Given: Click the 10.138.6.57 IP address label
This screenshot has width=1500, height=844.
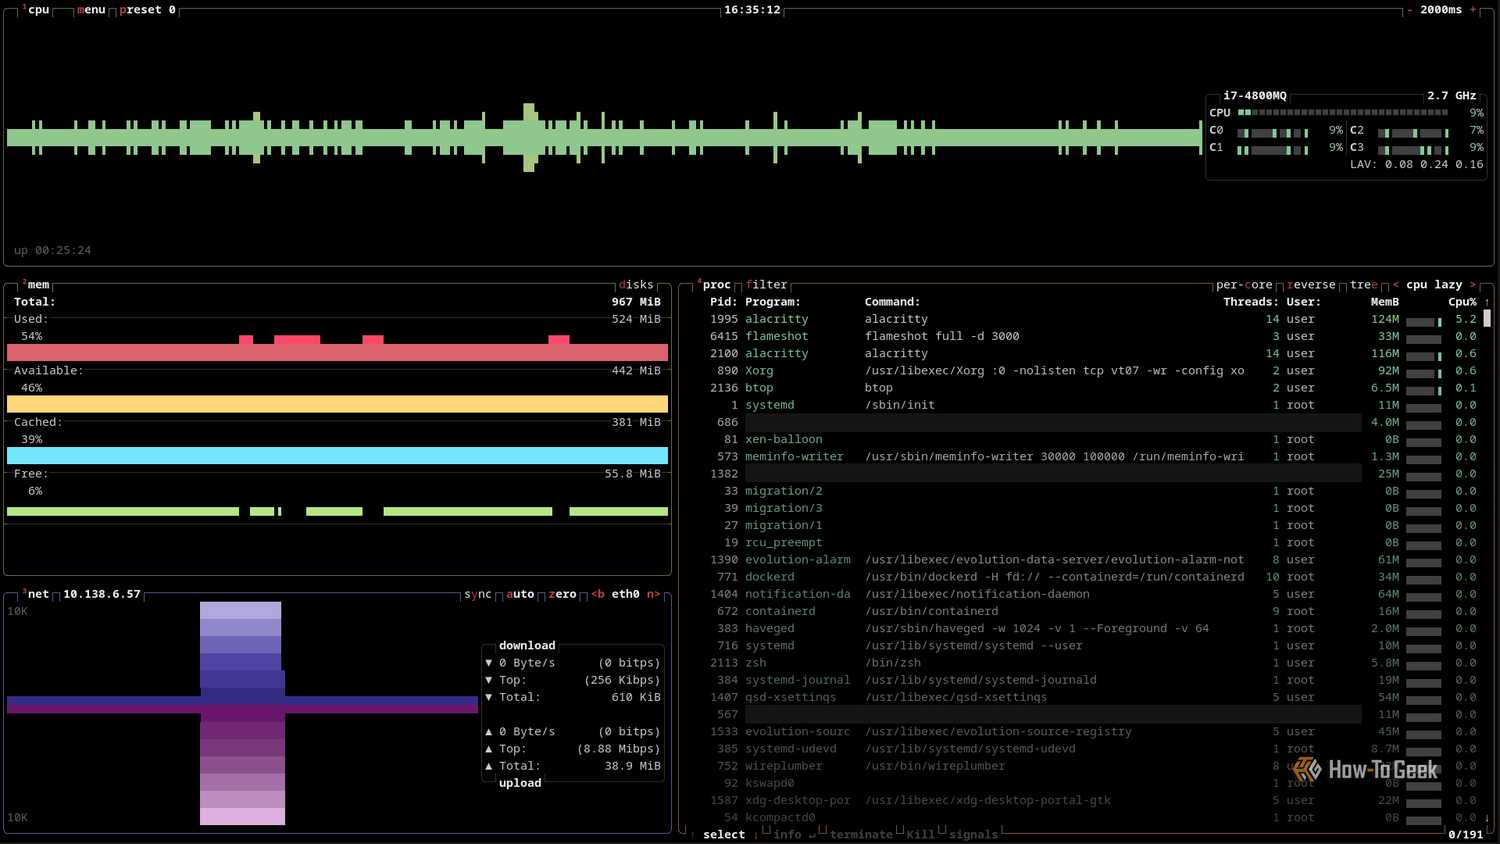Looking at the screenshot, I should click(102, 594).
